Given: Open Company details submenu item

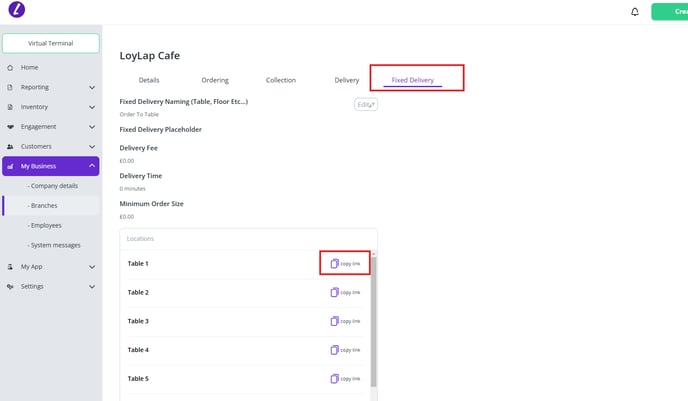Looking at the screenshot, I should pos(55,186).
